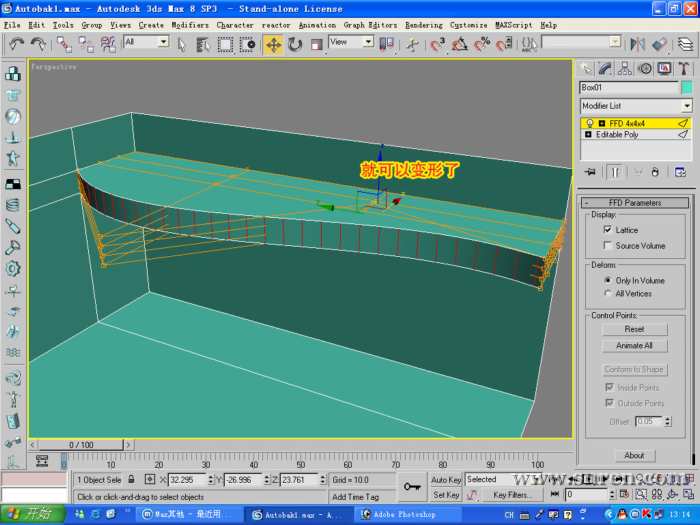The width and height of the screenshot is (700, 525).
Task: Collapse the FFD Parameters rollout
Action: click(x=634, y=203)
